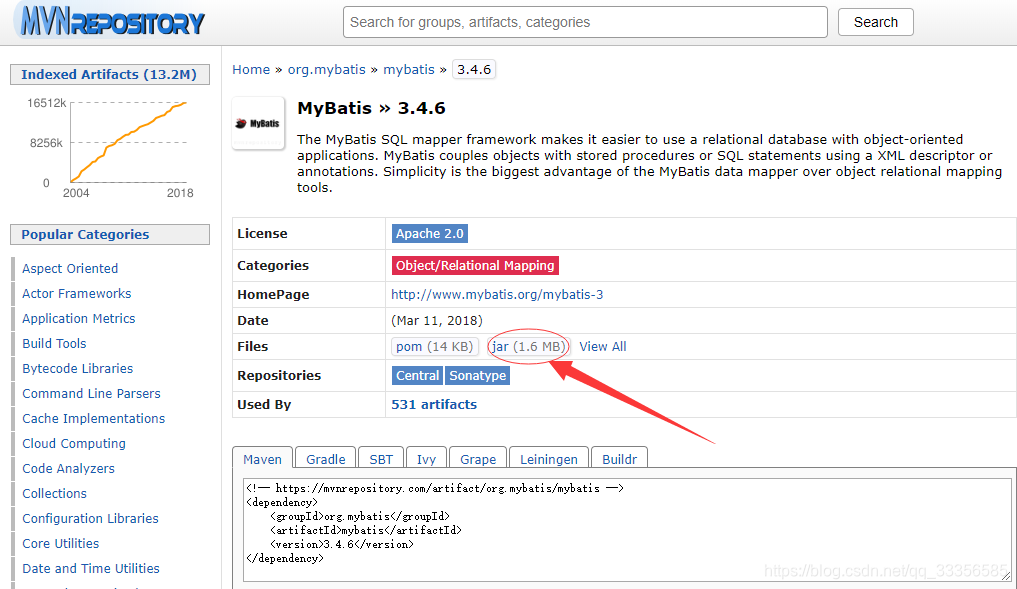Click the Date row label

[252, 320]
